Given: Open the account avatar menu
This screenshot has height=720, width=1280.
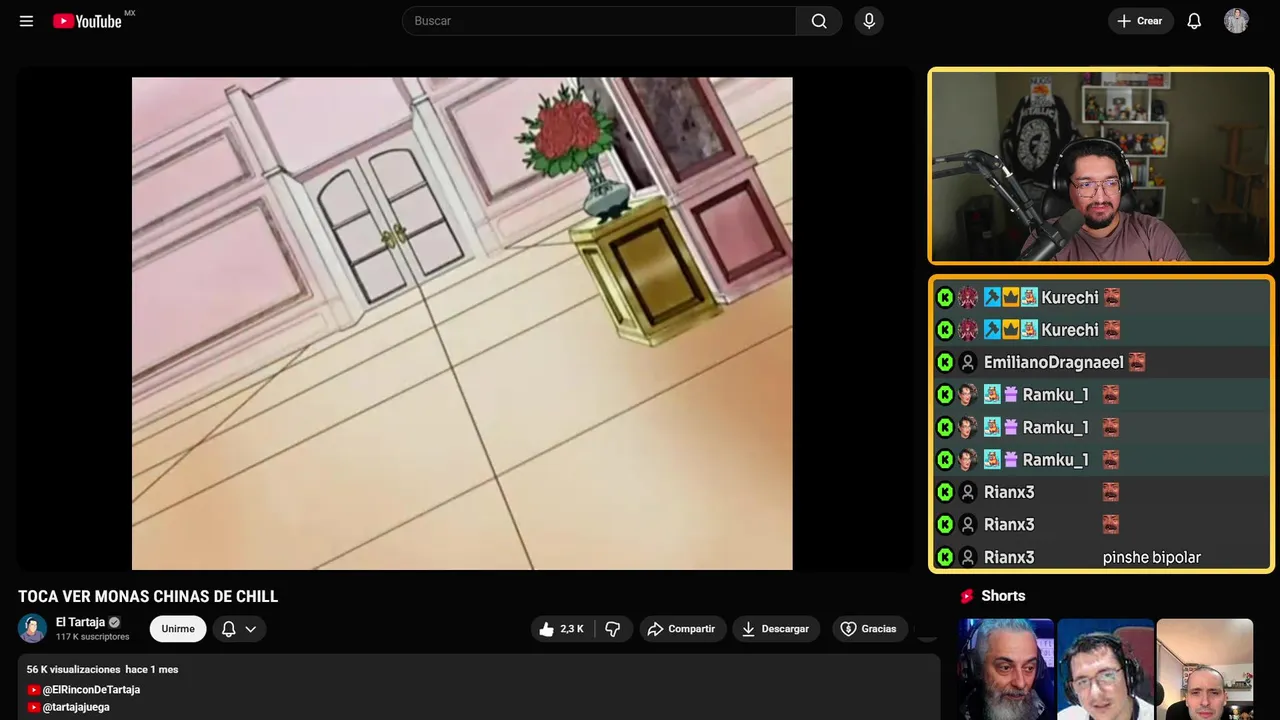Looking at the screenshot, I should click(x=1236, y=21).
